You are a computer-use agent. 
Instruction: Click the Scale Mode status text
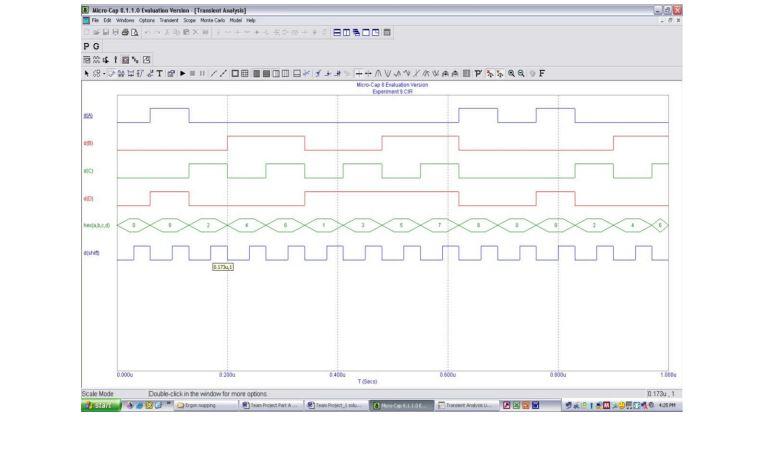point(97,394)
